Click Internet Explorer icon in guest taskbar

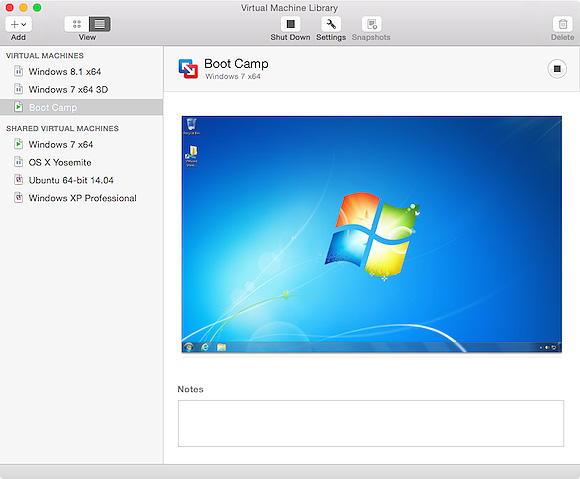[205, 347]
